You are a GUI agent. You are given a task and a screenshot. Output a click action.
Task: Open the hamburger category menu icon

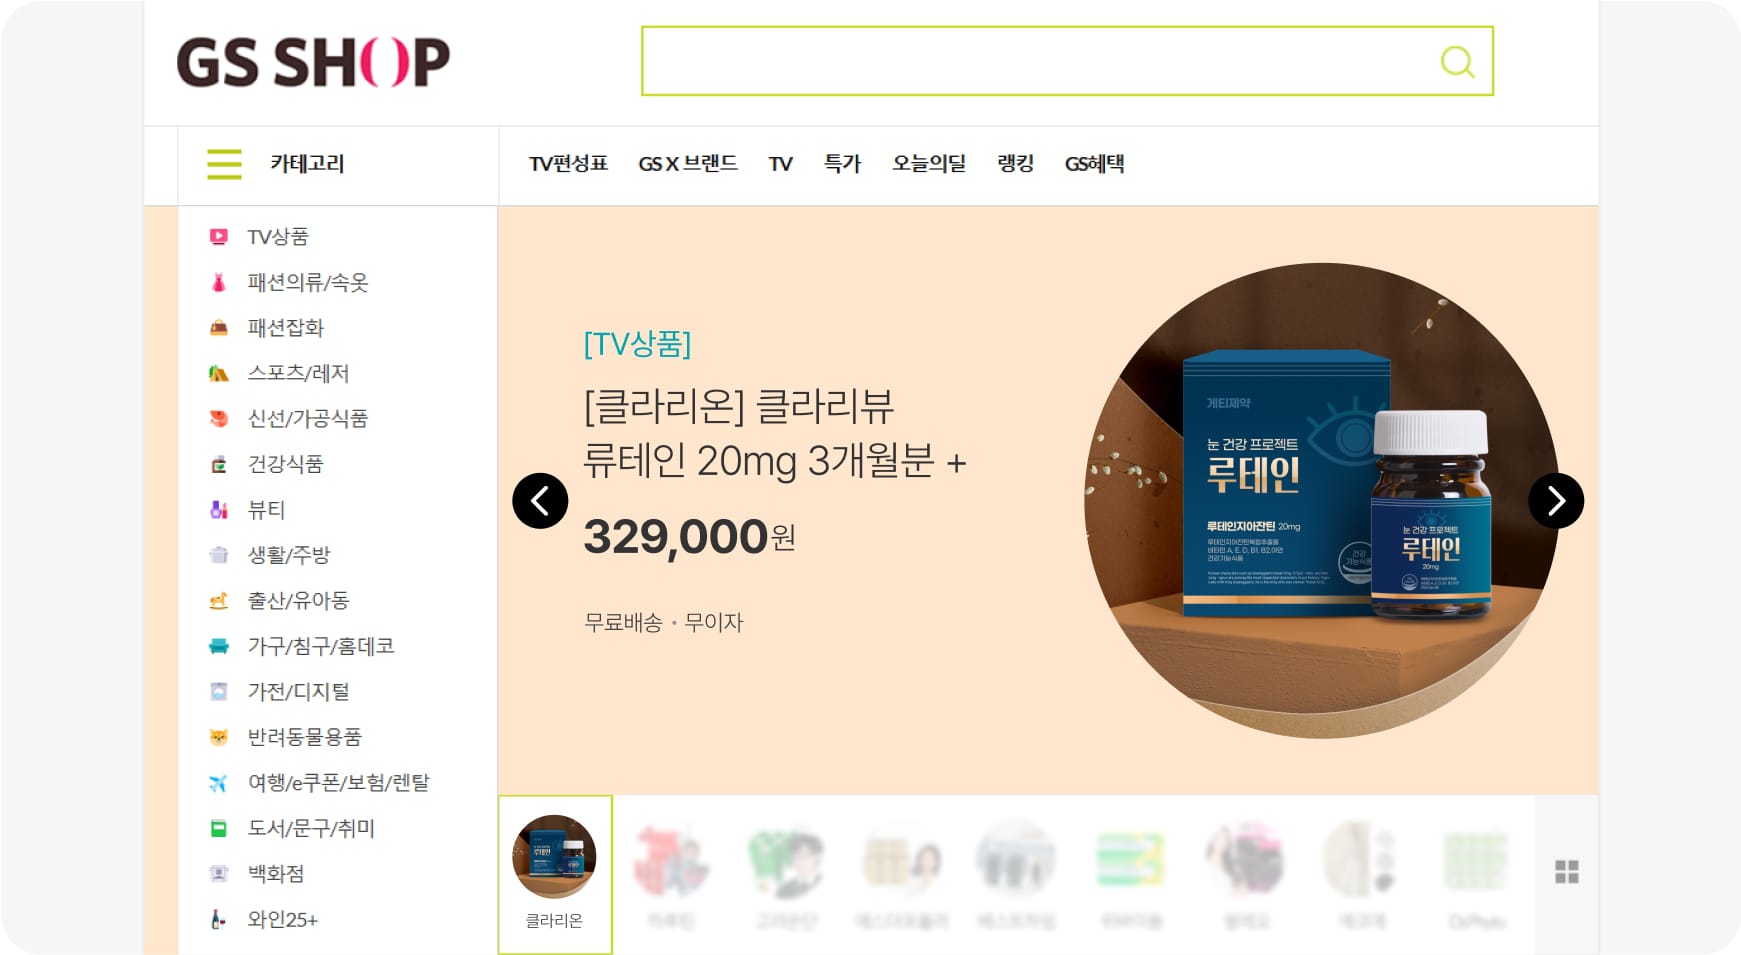224,164
